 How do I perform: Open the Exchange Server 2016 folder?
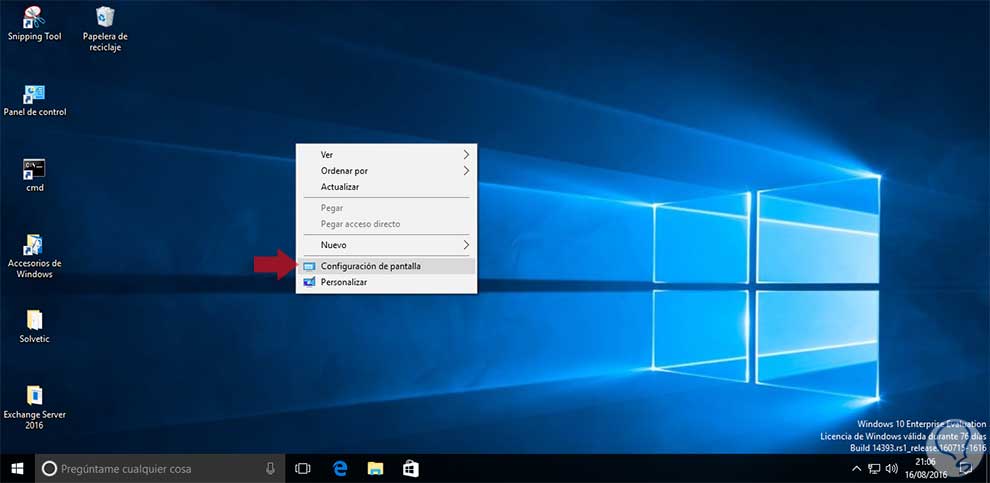tap(35, 407)
